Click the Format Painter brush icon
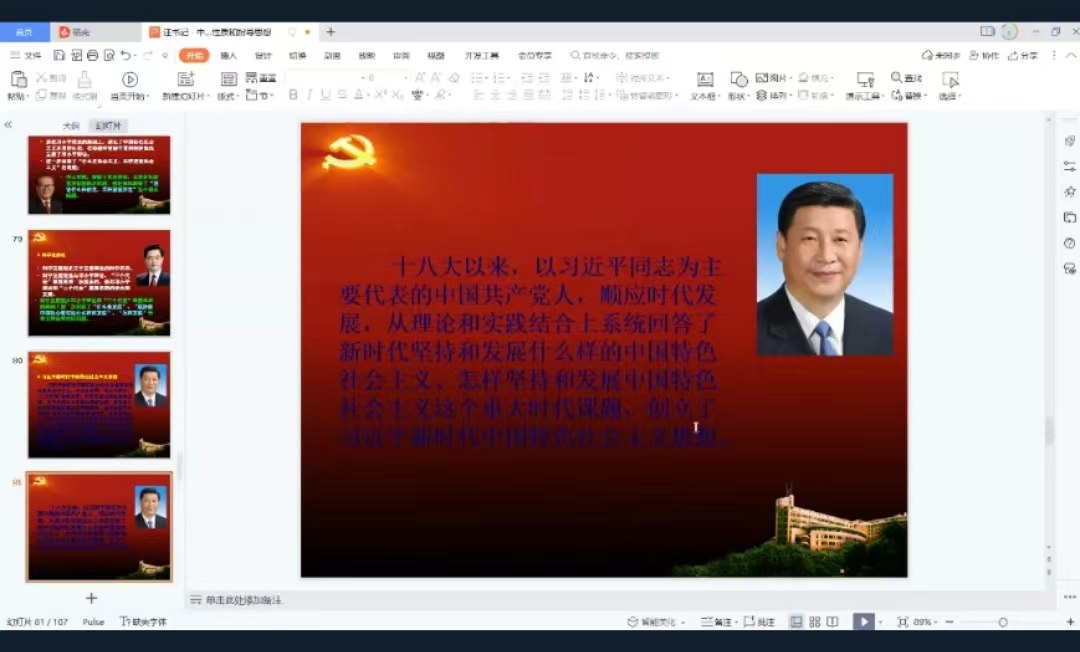1080x652 pixels. pyautogui.click(x=85, y=79)
